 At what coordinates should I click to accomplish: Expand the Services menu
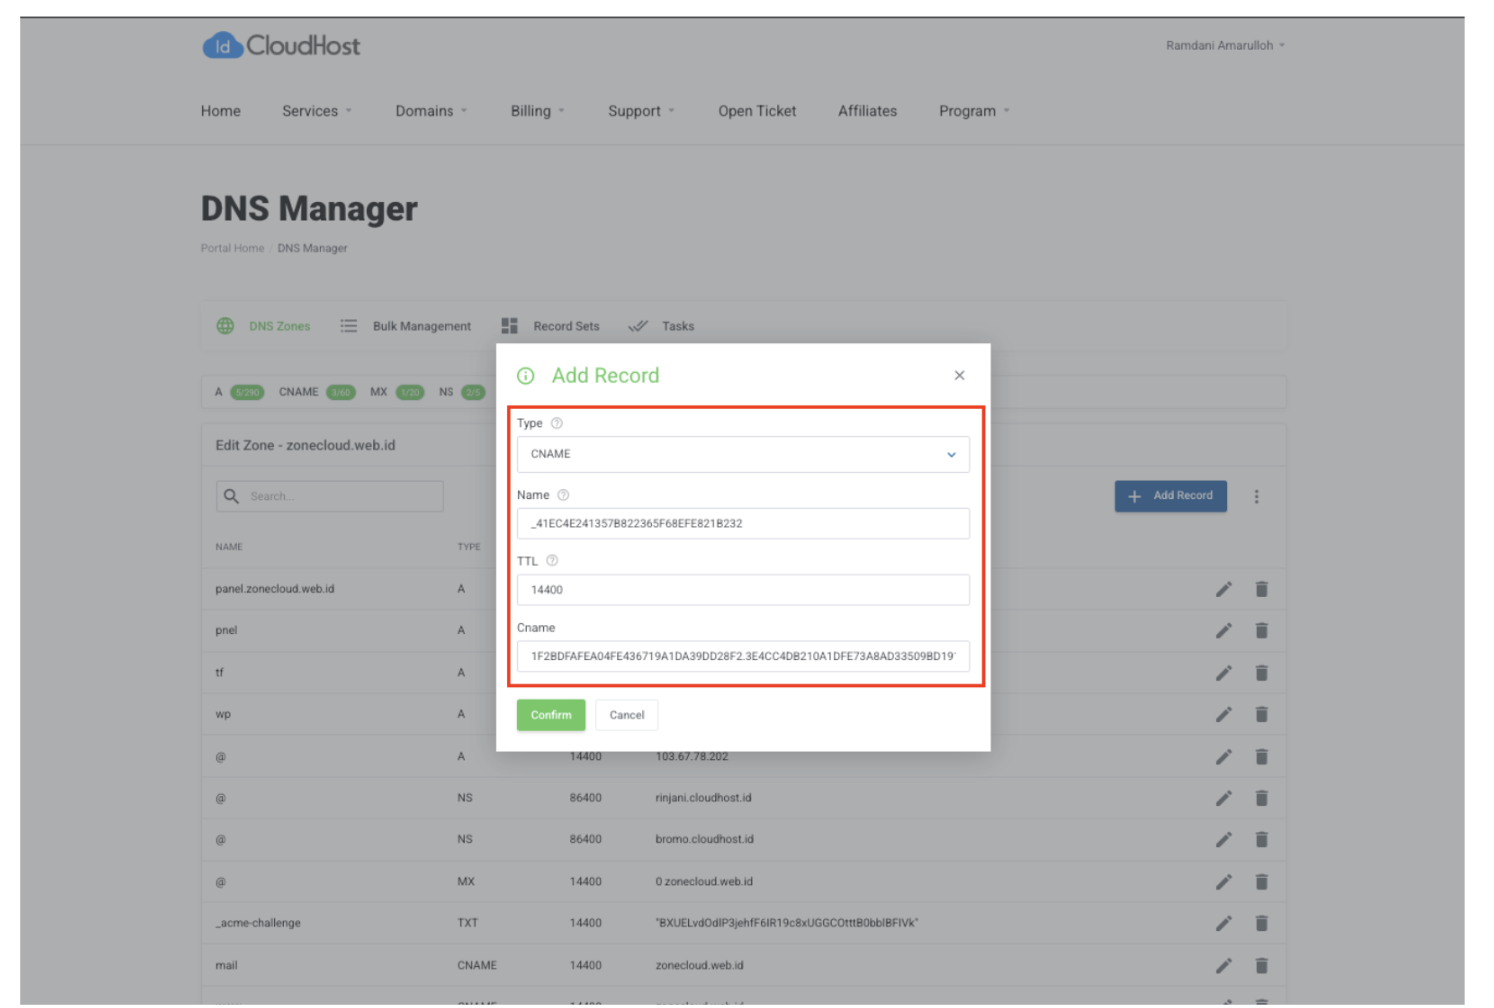click(317, 111)
